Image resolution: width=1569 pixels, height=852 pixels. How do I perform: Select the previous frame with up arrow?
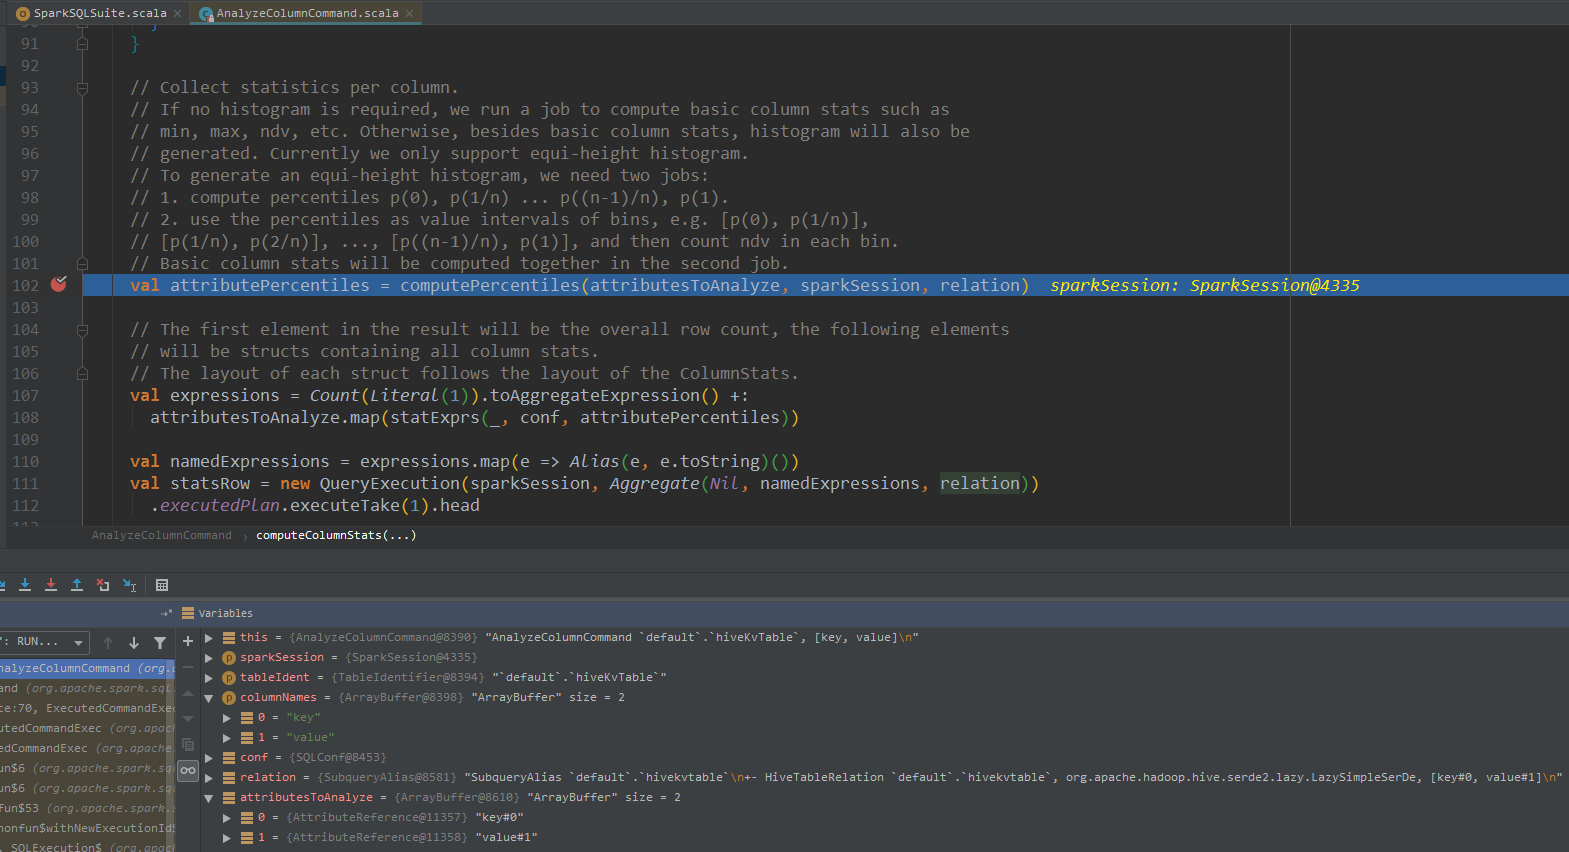pos(108,643)
